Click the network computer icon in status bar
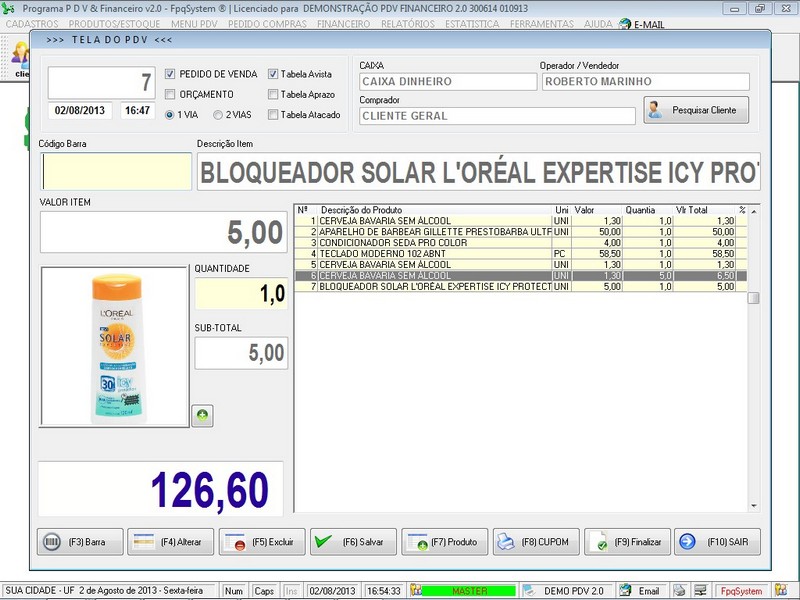This screenshot has width=800, height=600. pyautogui.click(x=700, y=591)
